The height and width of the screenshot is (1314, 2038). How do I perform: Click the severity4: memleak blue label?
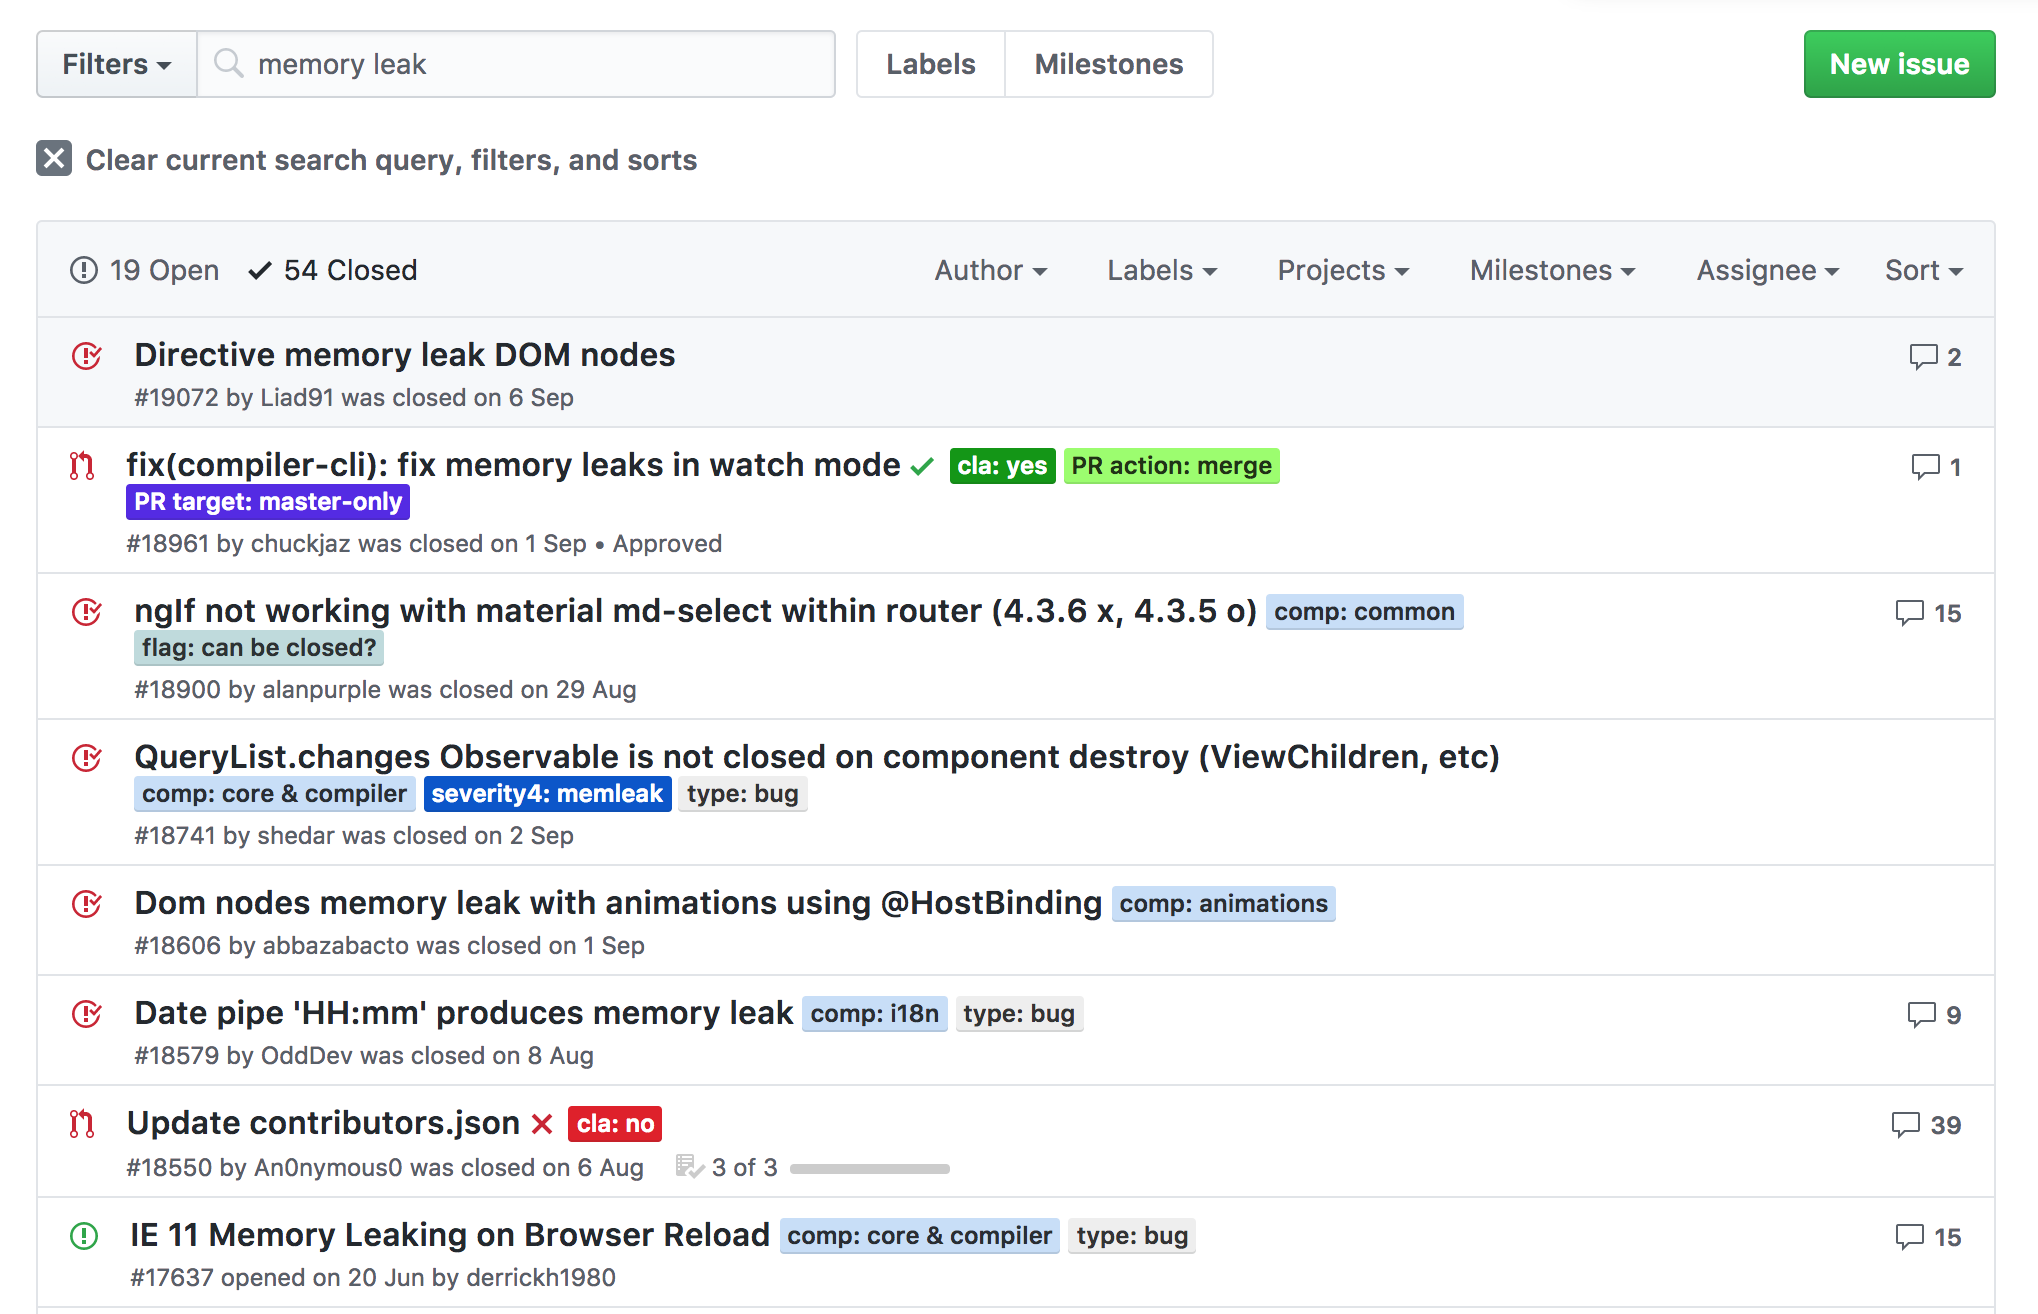point(547,794)
